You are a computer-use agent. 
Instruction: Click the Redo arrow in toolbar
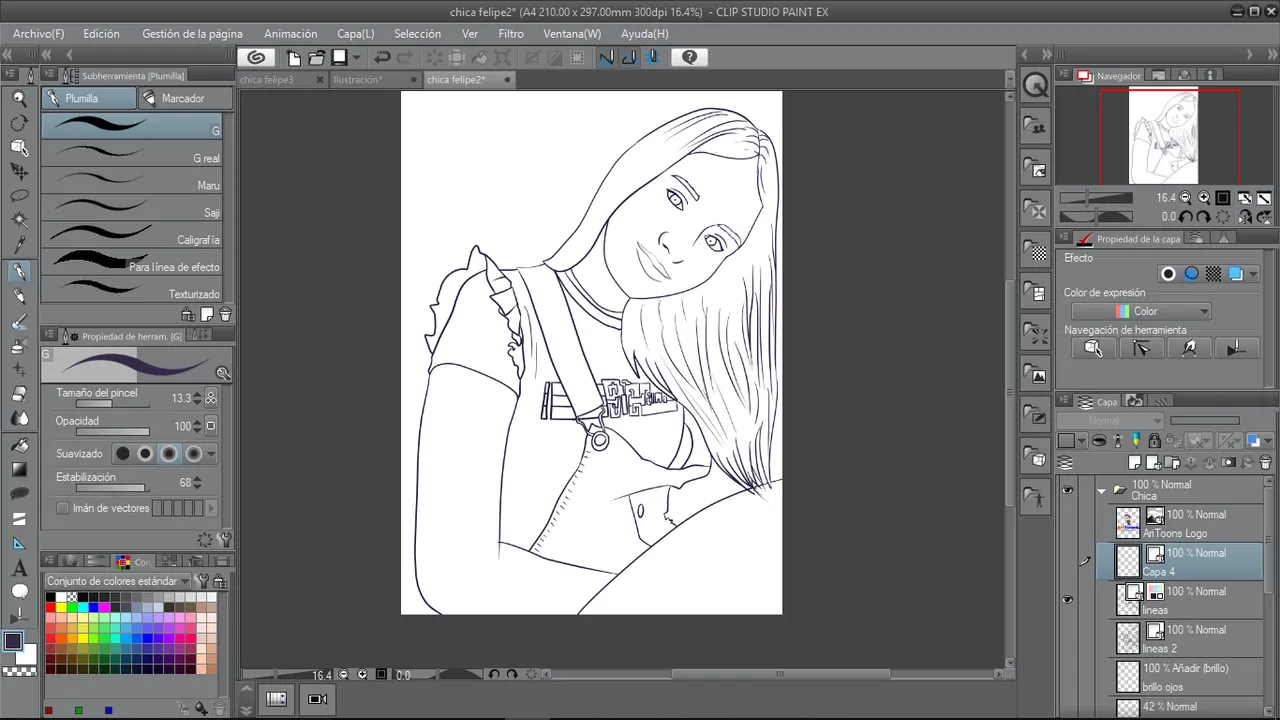click(x=405, y=58)
